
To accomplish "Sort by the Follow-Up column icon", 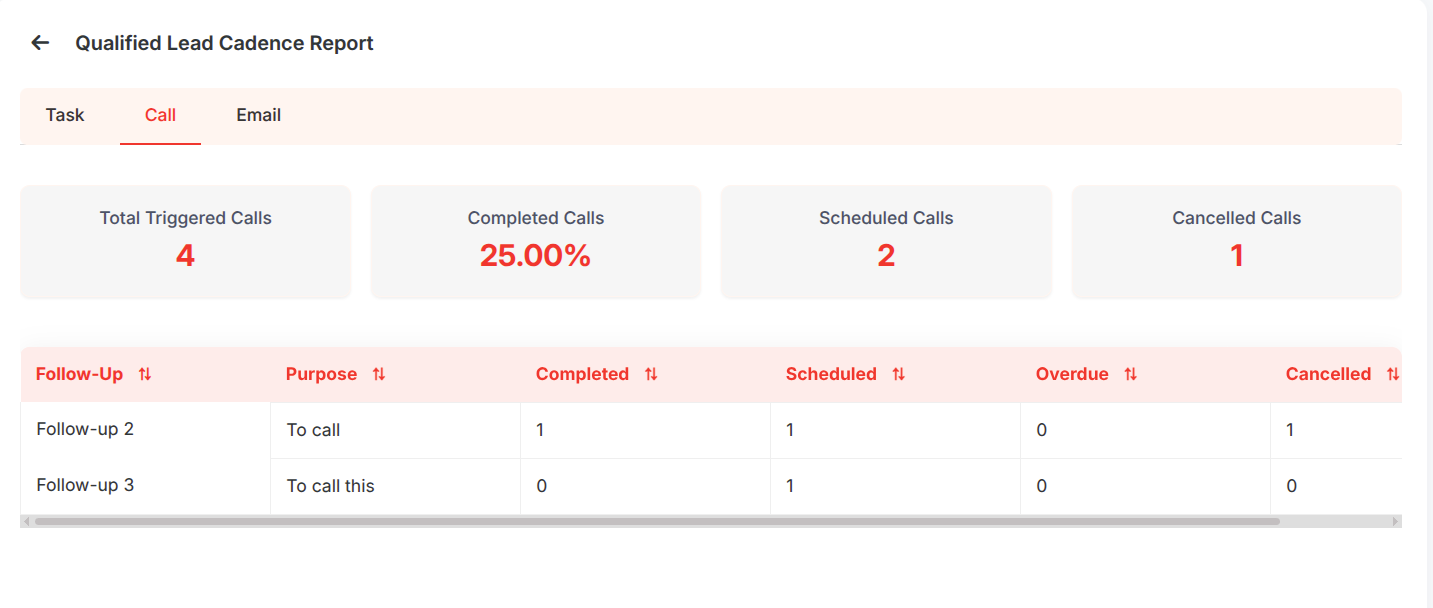I will [145, 374].
